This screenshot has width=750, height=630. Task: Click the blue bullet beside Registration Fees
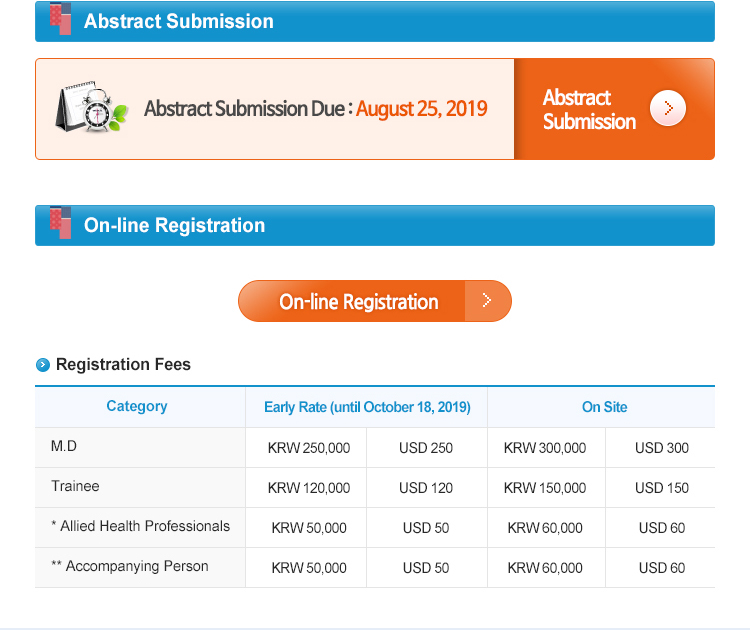point(43,365)
